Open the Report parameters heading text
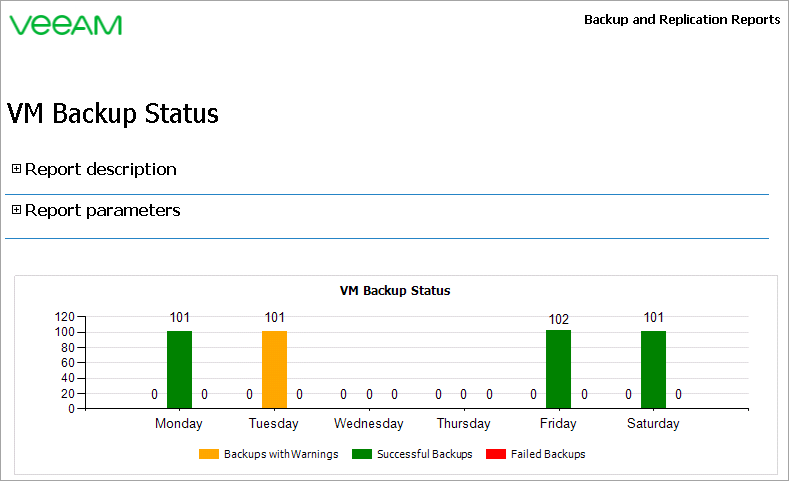This screenshot has height=481, width=789. pyautogui.click(x=103, y=210)
